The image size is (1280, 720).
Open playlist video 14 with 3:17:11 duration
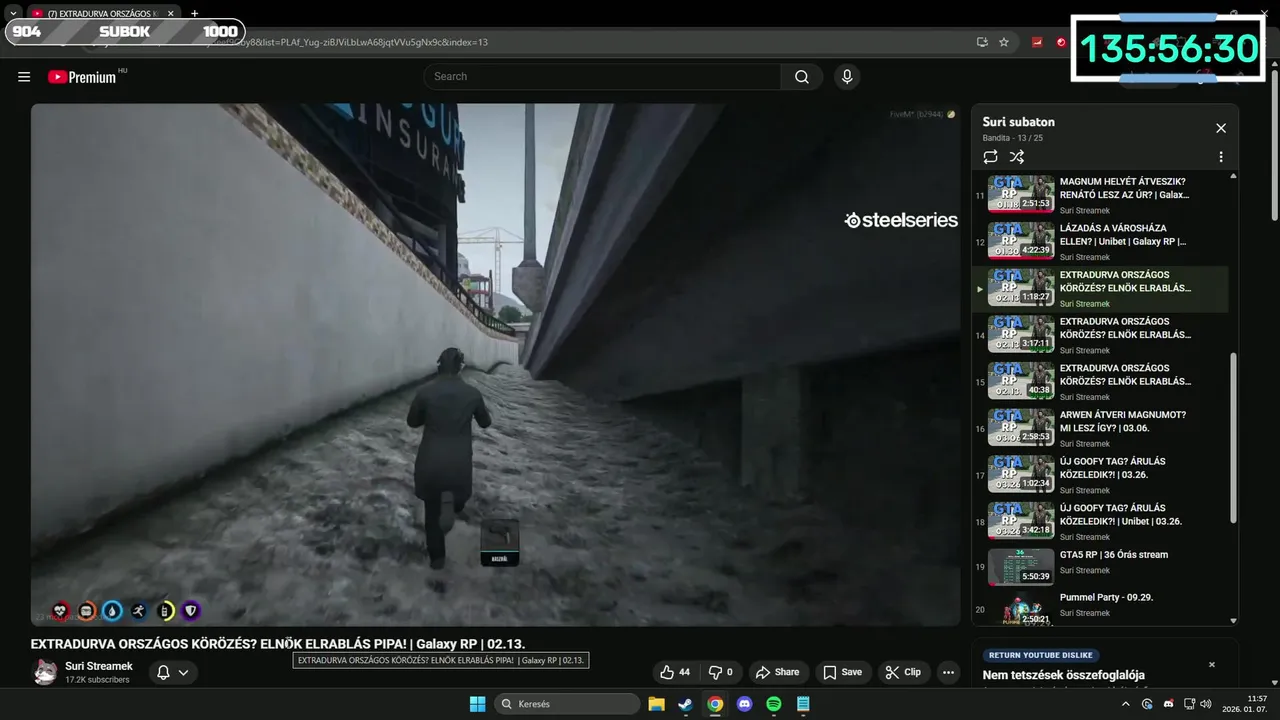coord(1100,335)
